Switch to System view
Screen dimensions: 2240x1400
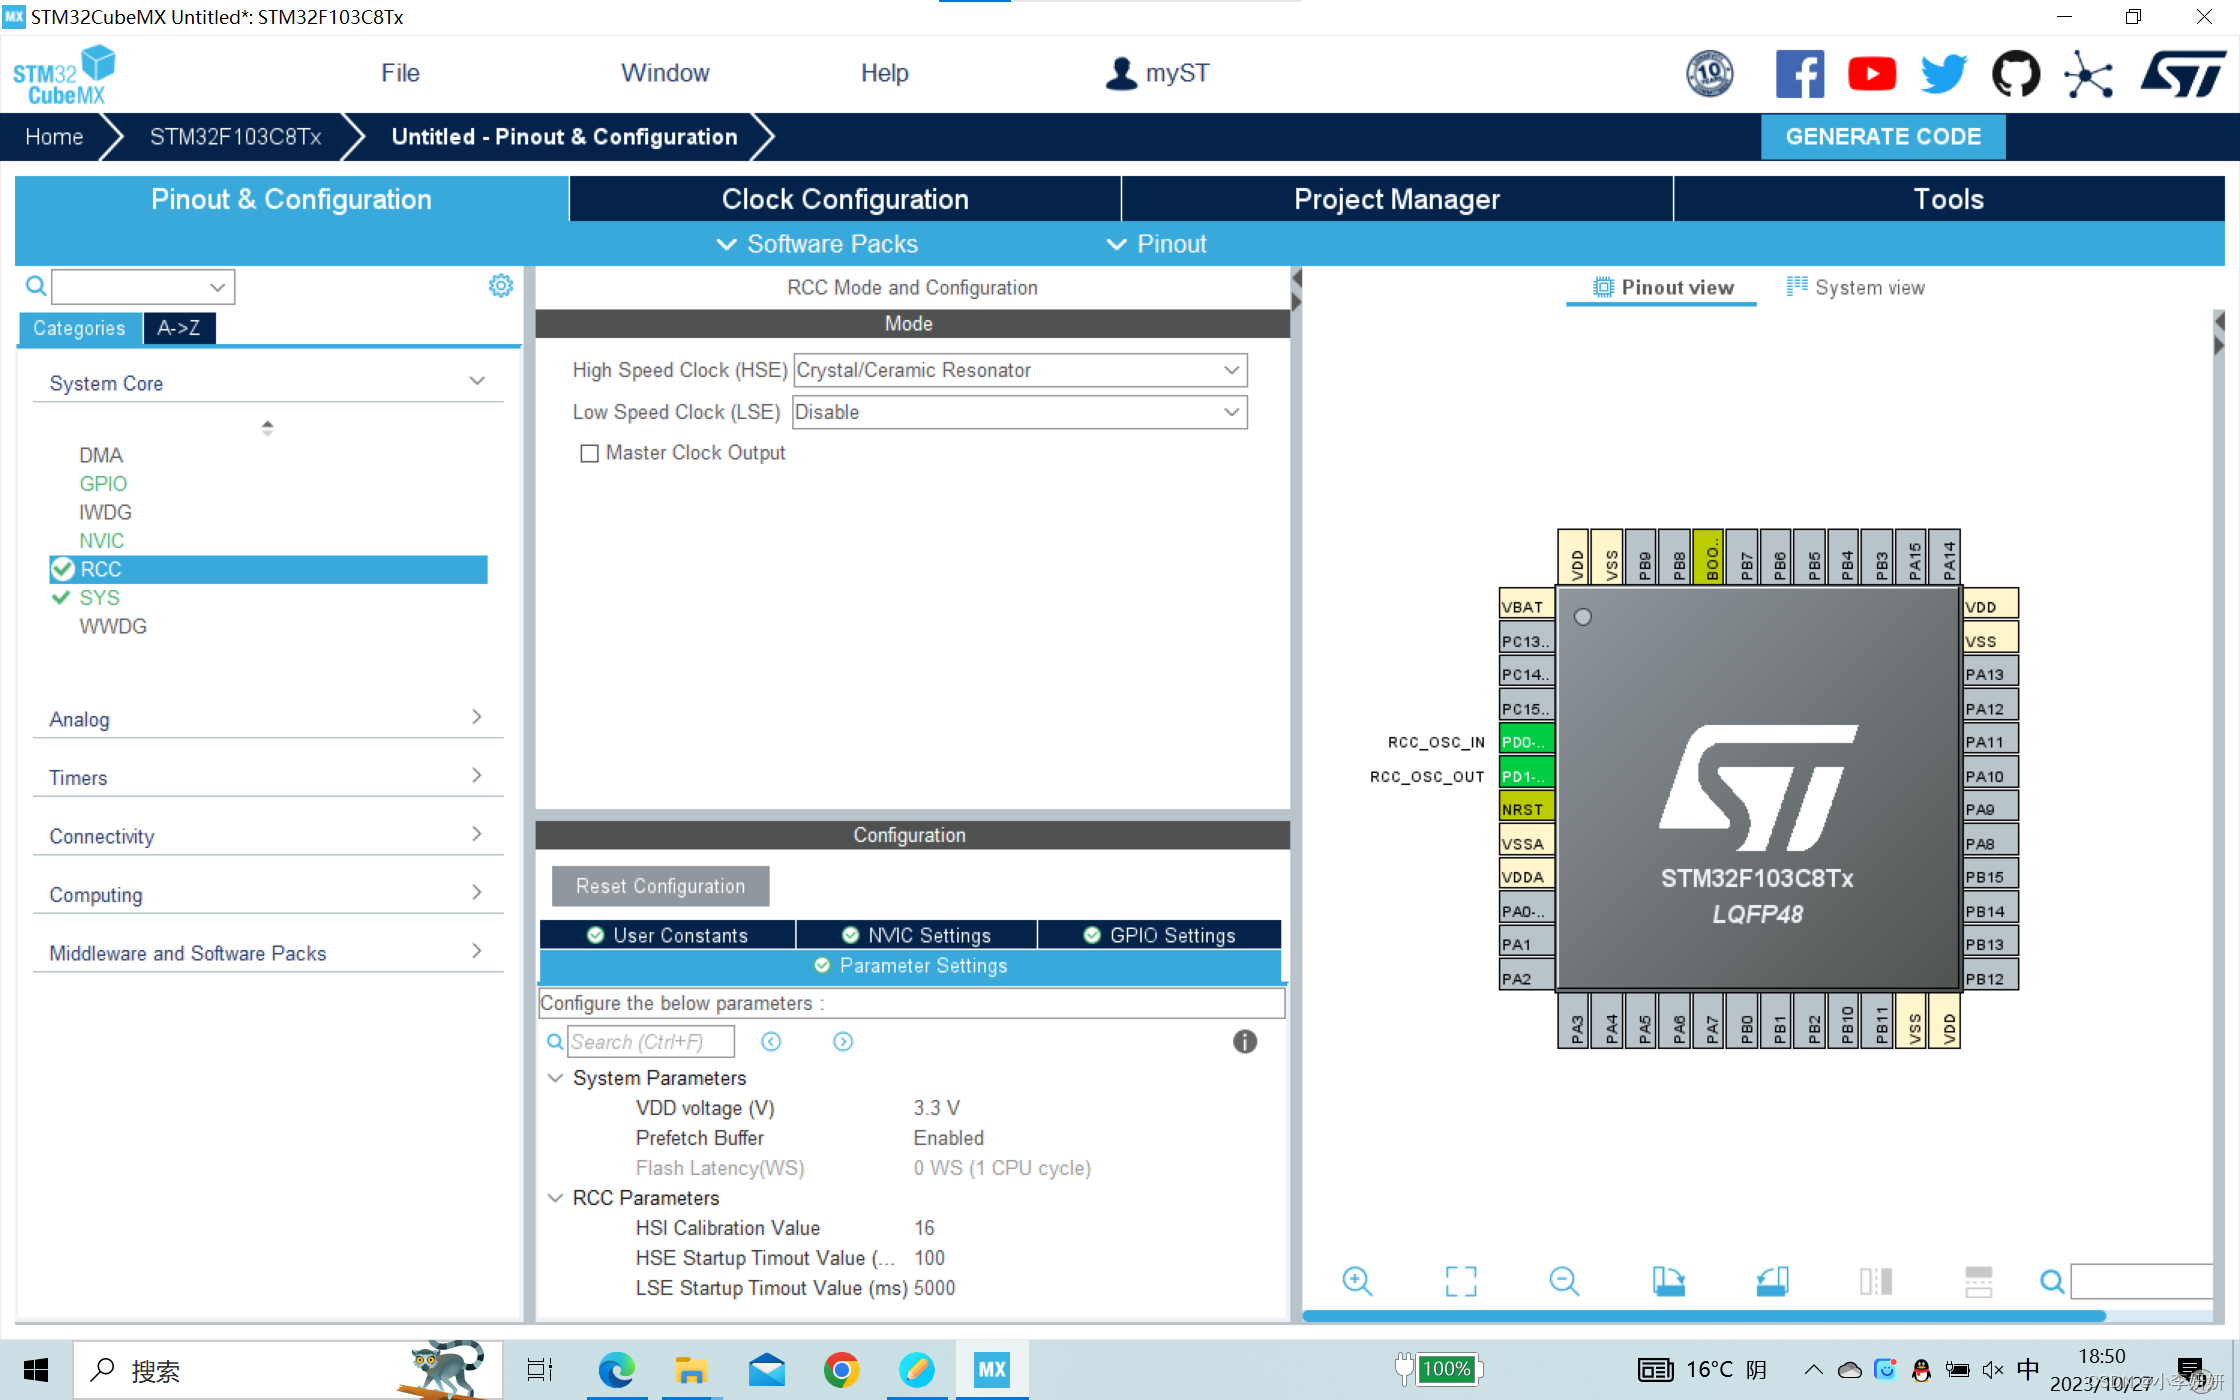1855,287
